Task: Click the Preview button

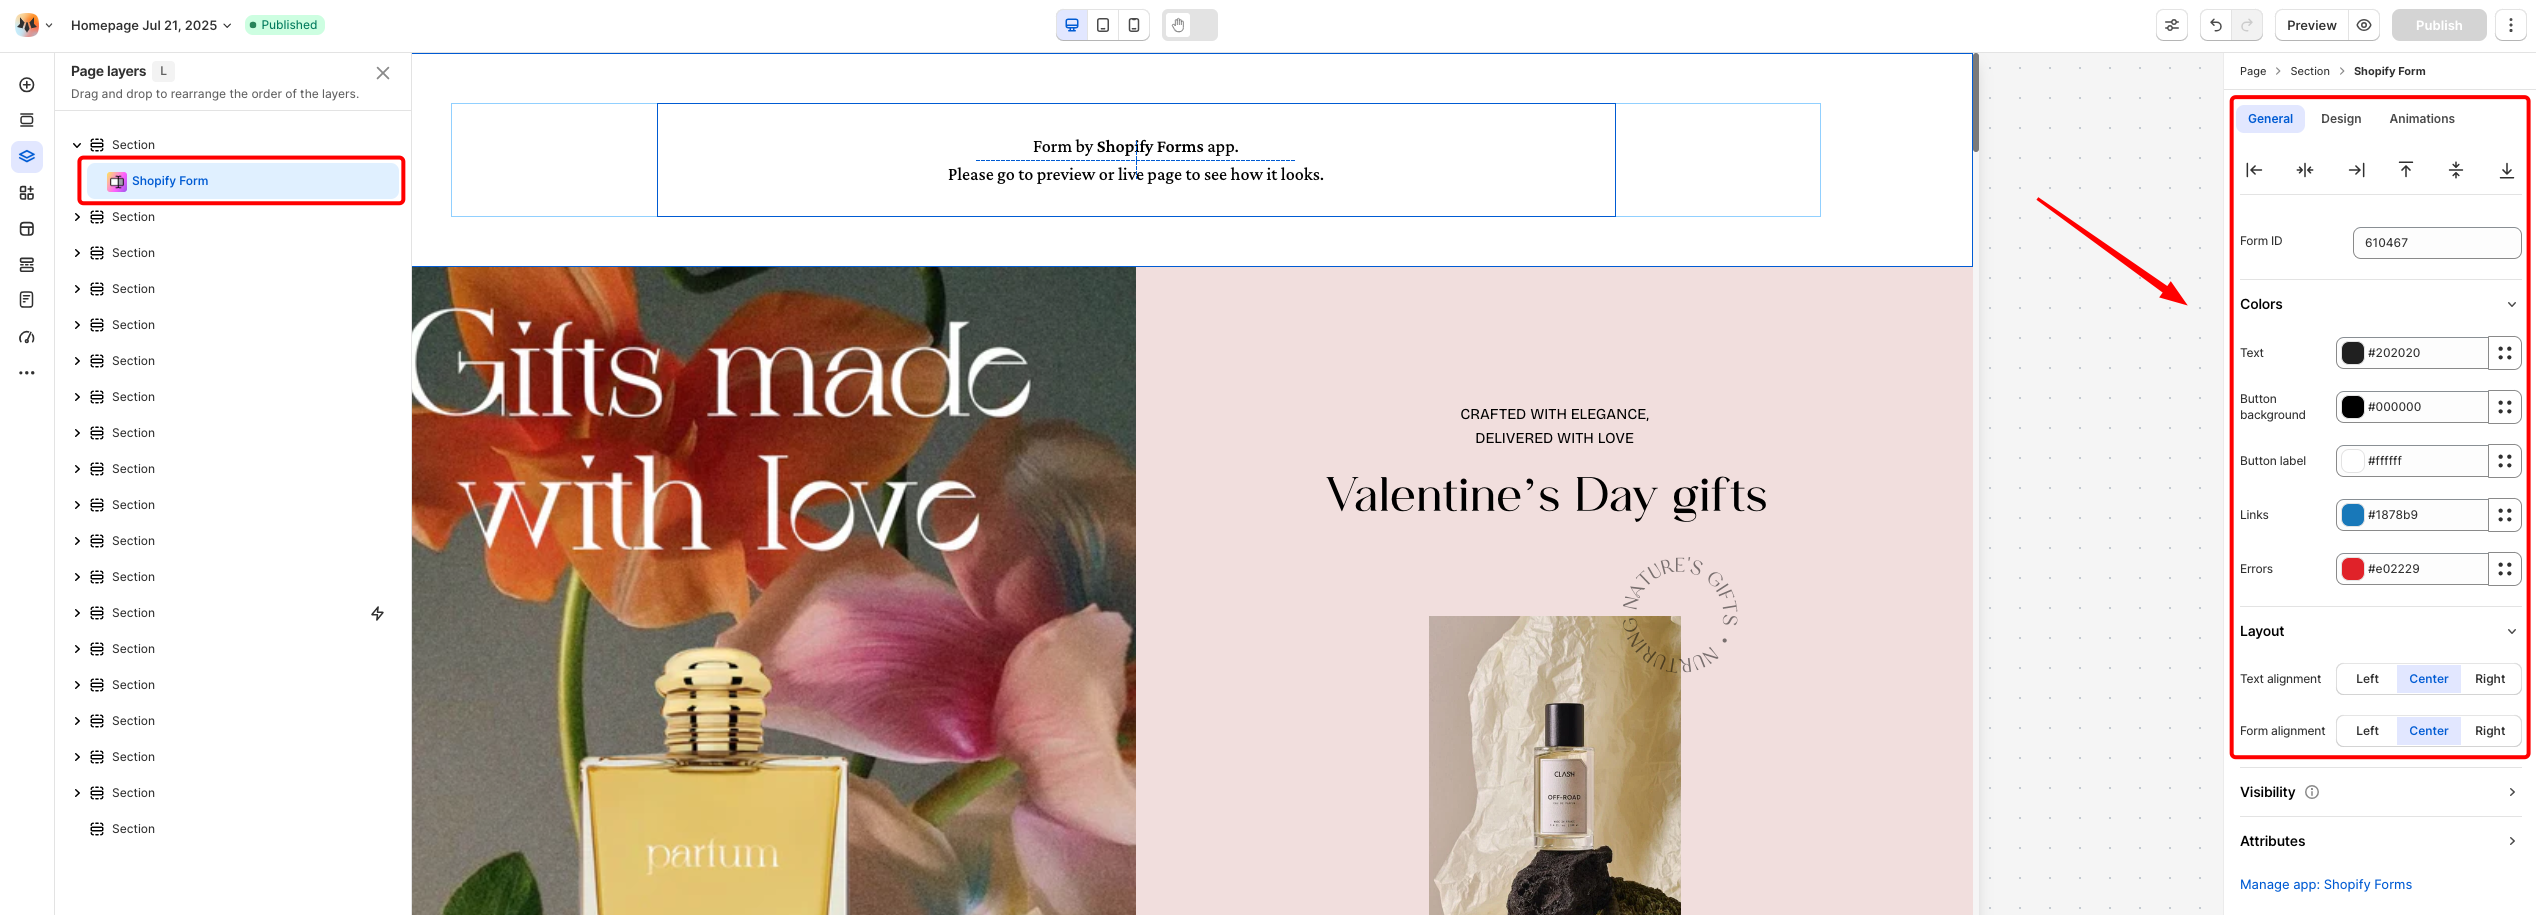Action: point(2311,25)
